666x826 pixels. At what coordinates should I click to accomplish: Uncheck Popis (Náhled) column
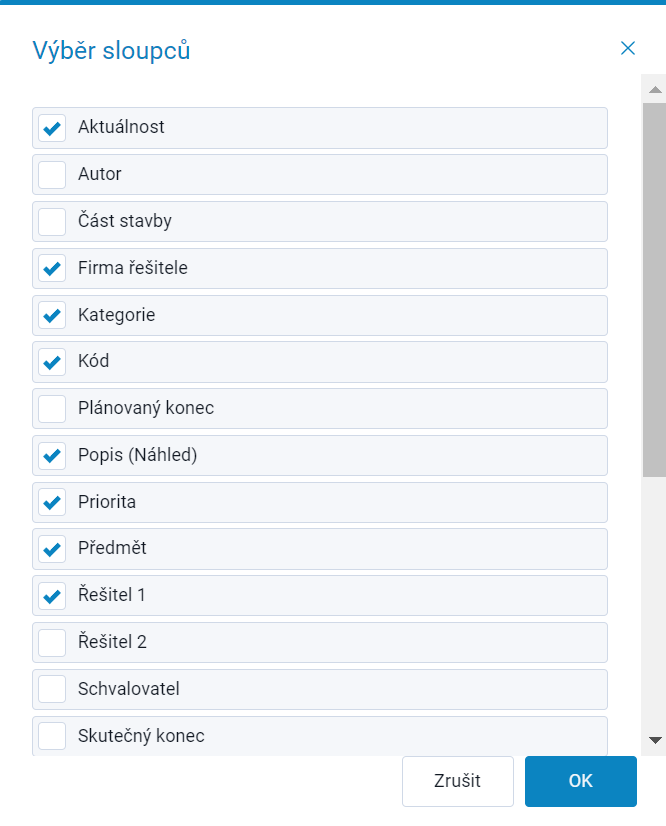click(52, 456)
